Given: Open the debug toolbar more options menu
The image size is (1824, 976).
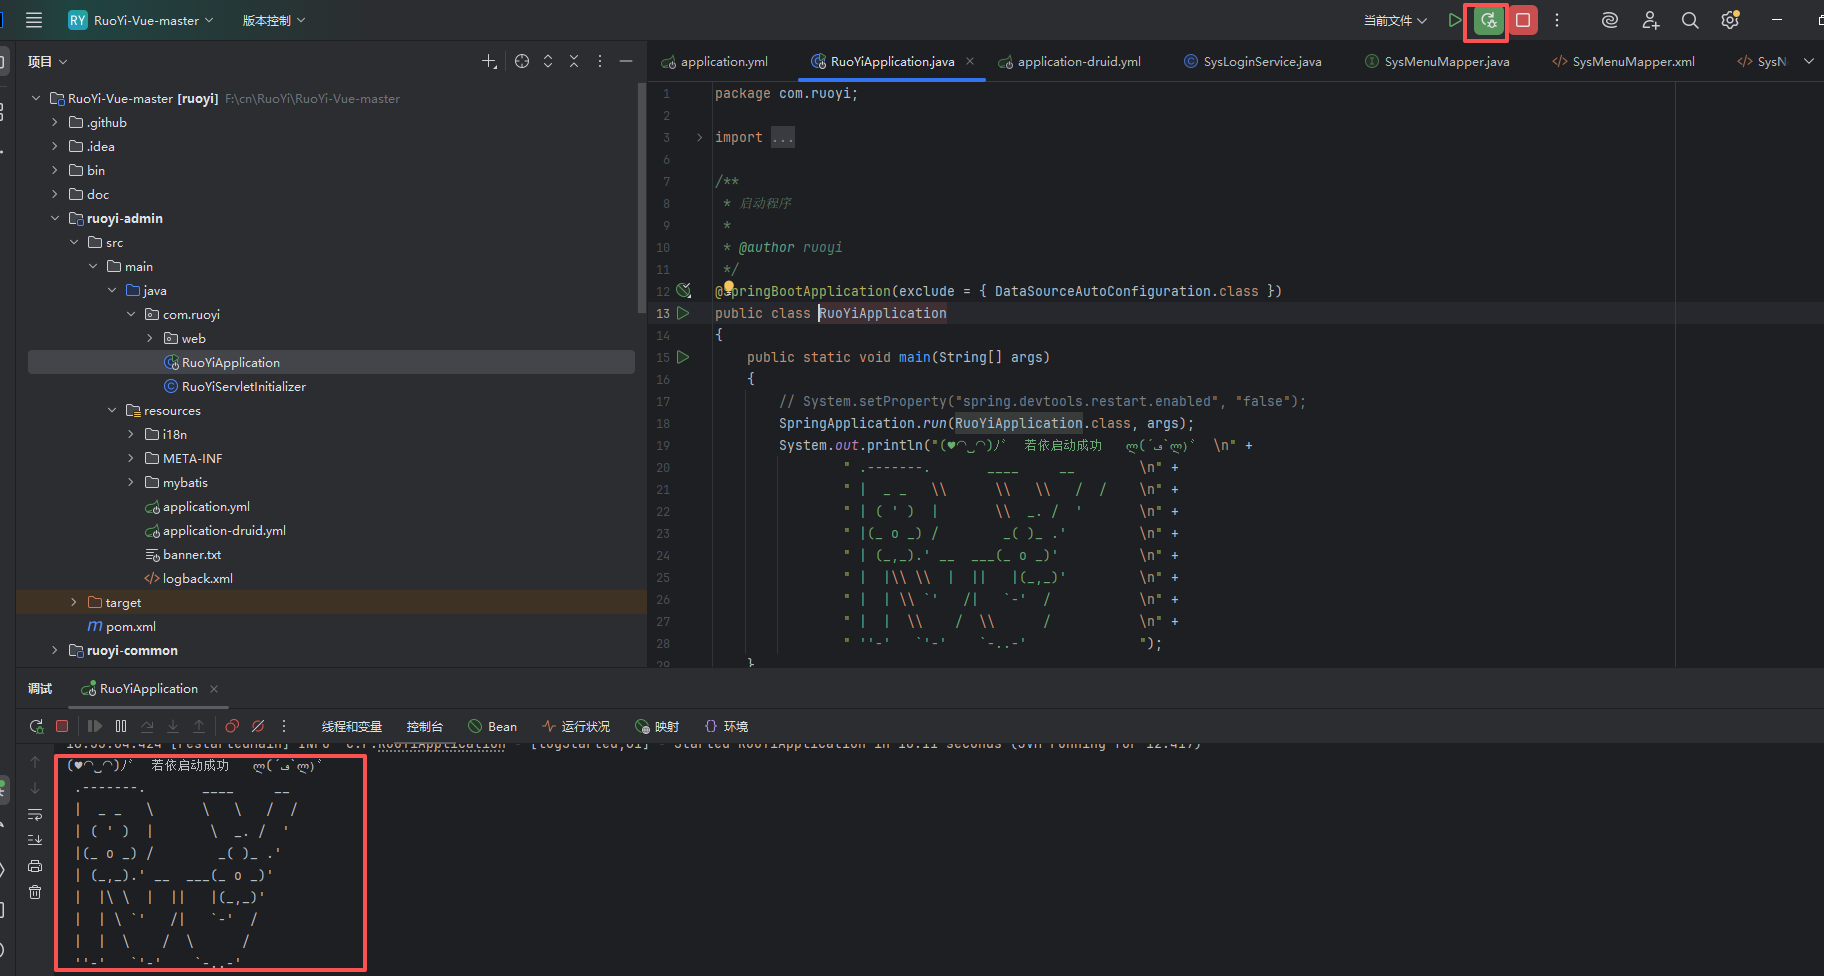Looking at the screenshot, I should click(x=284, y=726).
